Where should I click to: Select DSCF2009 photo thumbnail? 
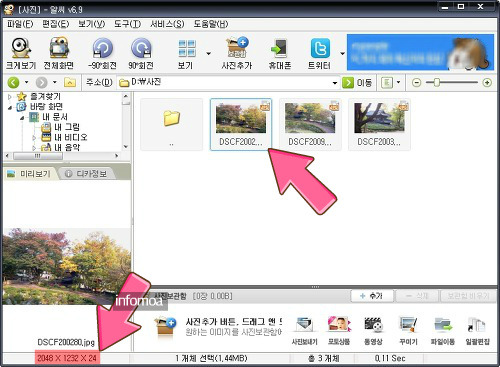pos(310,124)
